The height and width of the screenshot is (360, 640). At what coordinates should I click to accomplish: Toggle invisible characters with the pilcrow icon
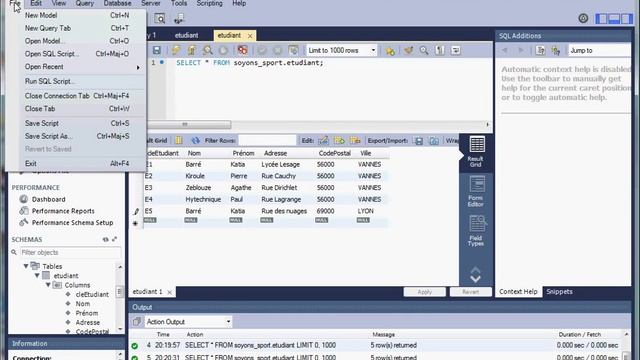[440, 50]
